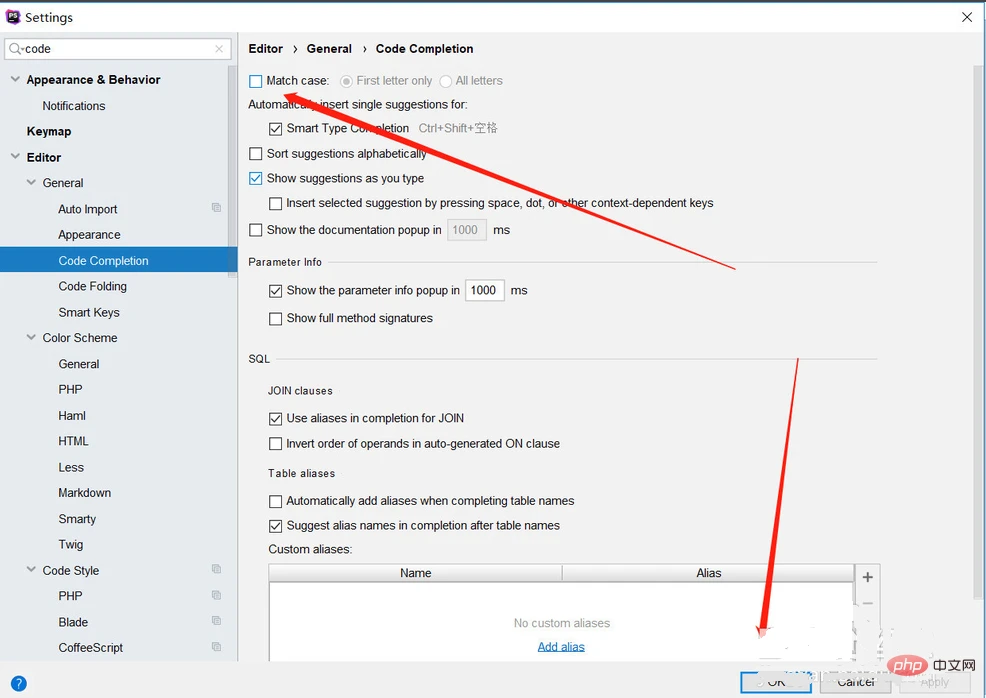
Task: Clear the settings search field
Action: point(219,49)
